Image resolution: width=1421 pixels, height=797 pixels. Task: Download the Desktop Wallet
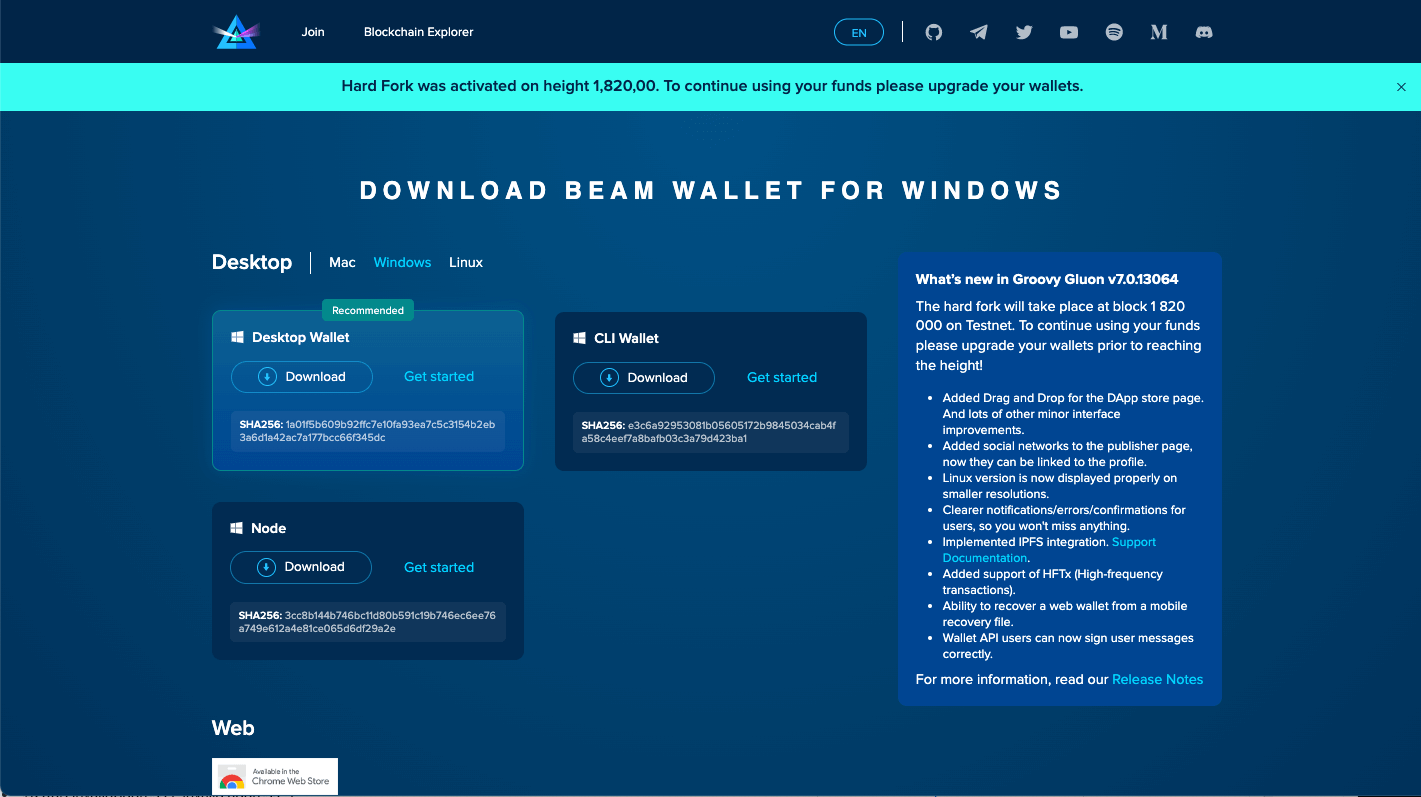tap(302, 377)
